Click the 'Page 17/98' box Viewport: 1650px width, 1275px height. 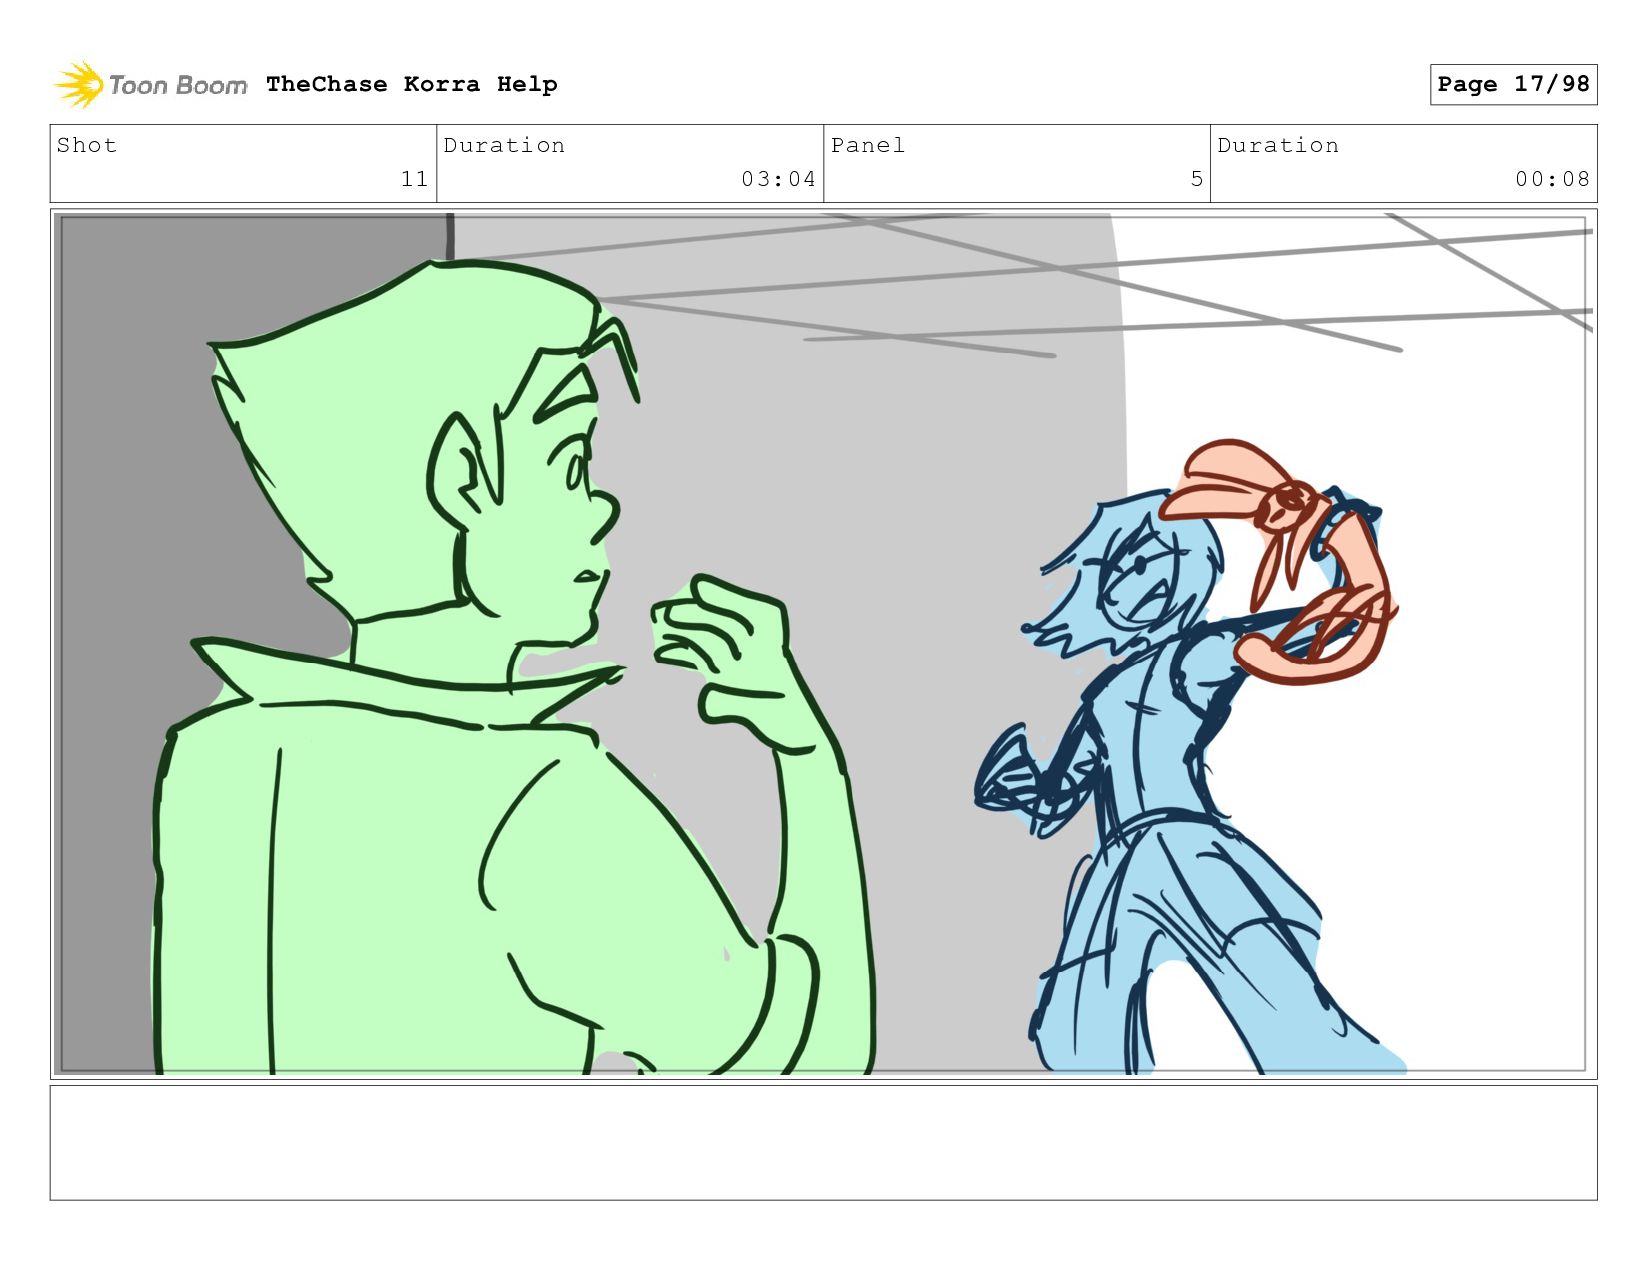pyautogui.click(x=1513, y=84)
